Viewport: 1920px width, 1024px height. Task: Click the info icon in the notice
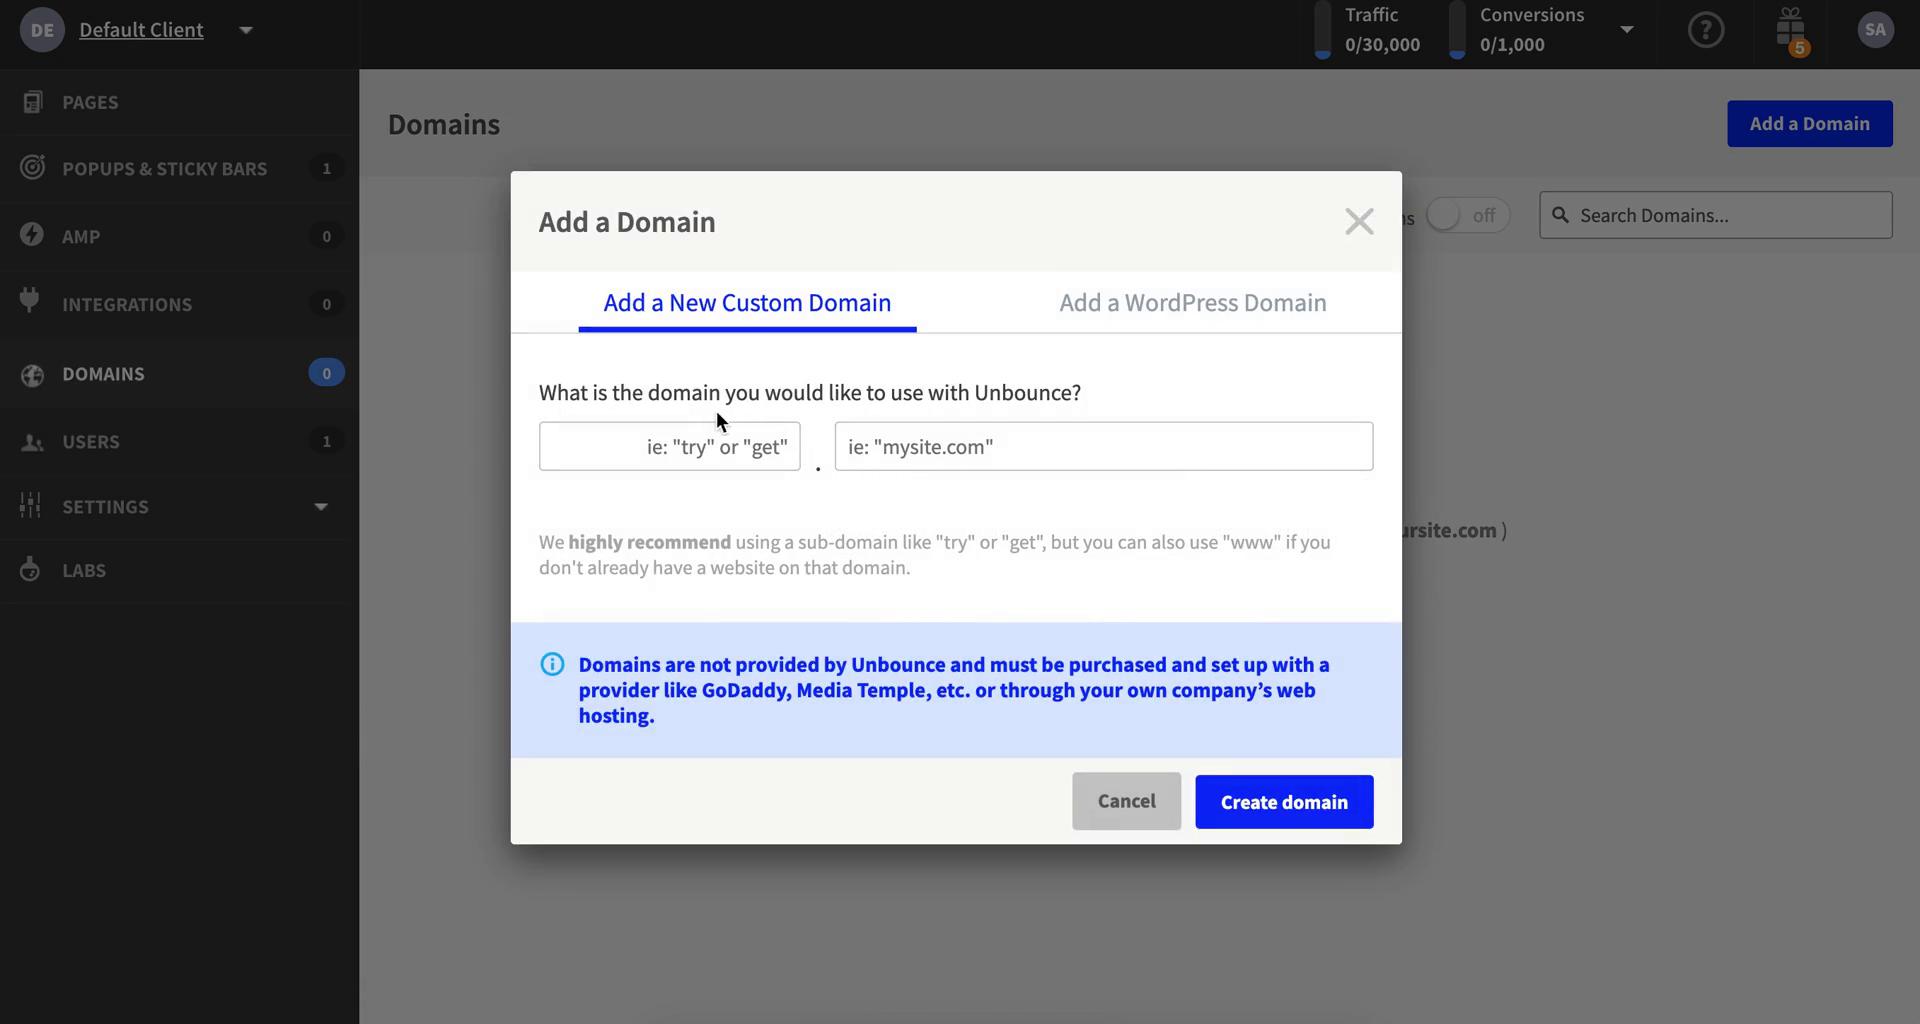click(x=551, y=663)
